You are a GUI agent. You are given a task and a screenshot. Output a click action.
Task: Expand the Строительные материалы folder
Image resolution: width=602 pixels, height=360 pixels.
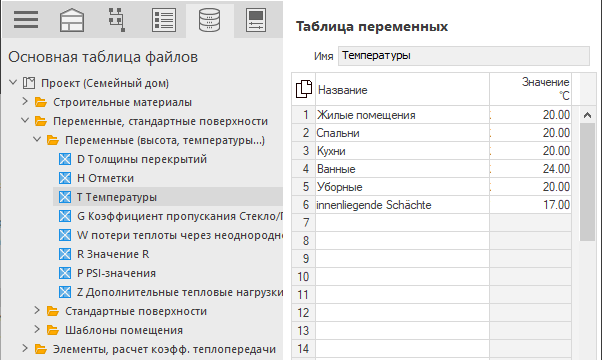pos(25,101)
